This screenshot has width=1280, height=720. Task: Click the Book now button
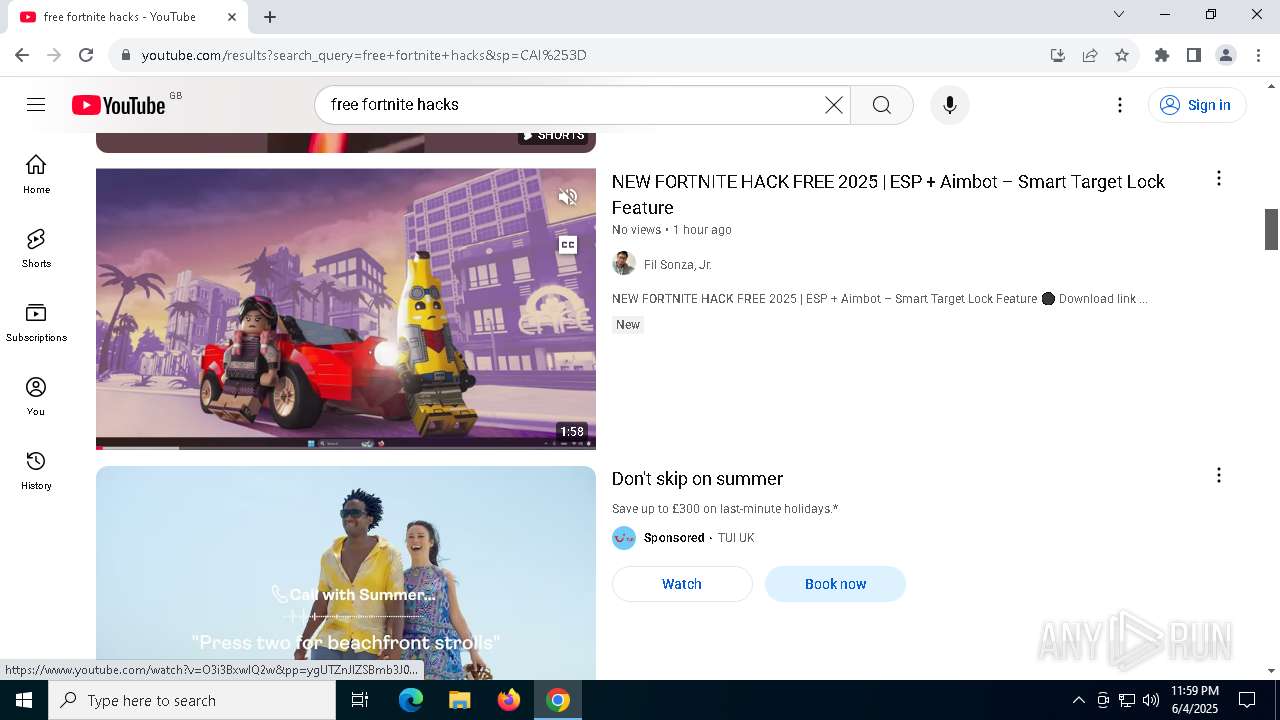835,584
